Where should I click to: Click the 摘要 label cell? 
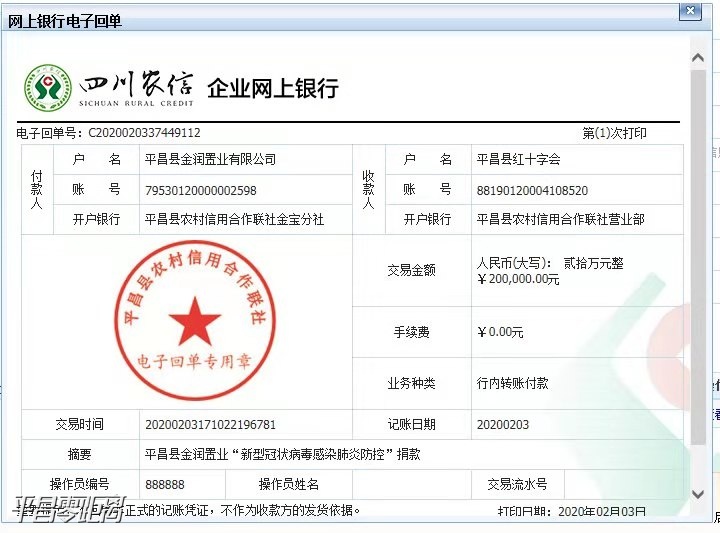(x=80, y=454)
